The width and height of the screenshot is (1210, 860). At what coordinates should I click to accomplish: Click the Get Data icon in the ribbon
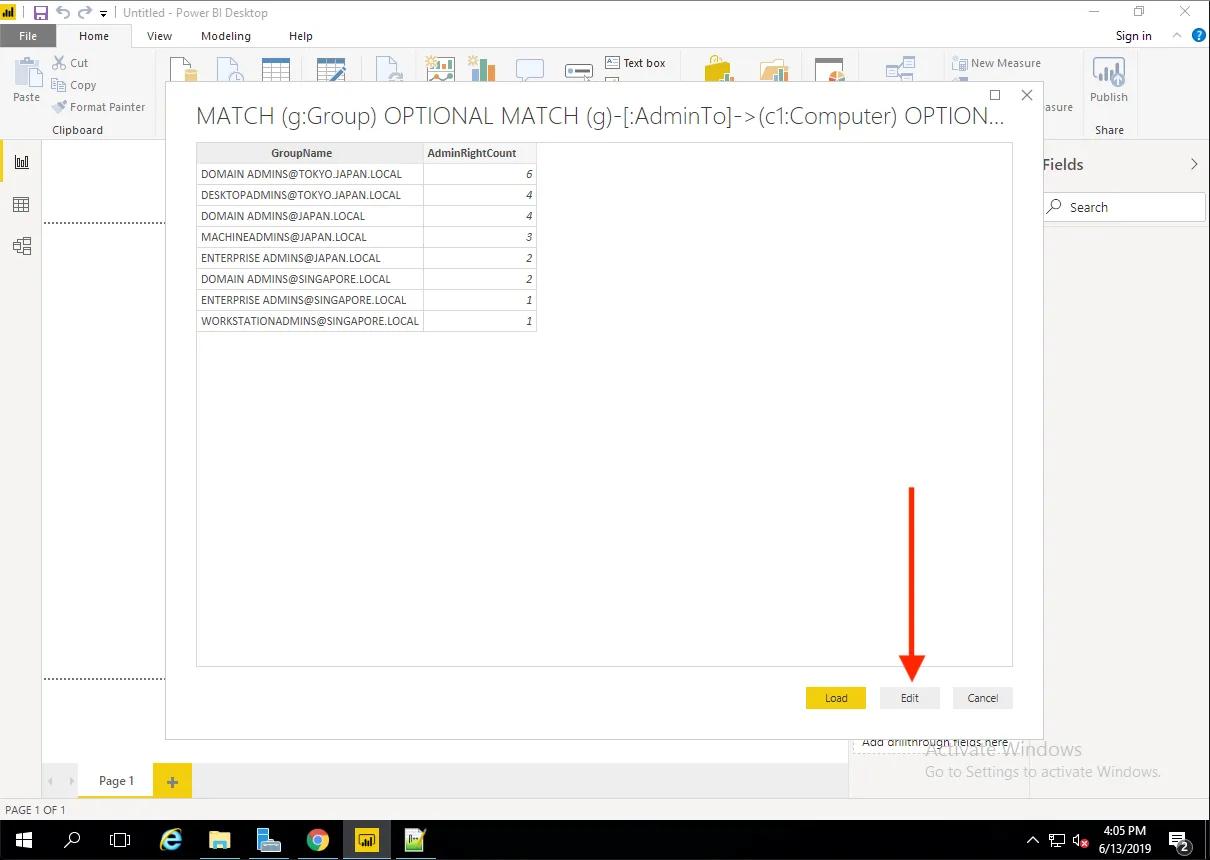182,68
